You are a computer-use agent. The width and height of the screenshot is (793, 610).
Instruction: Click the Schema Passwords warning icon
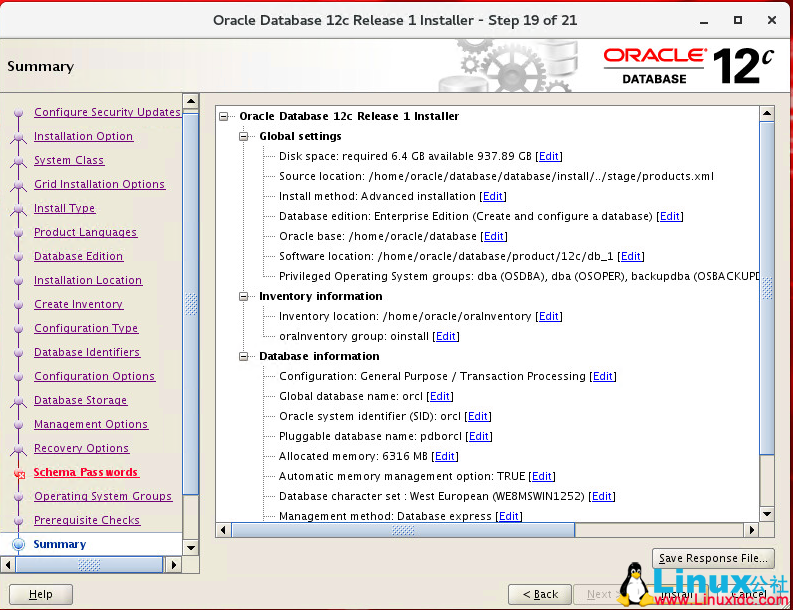click(x=19, y=474)
